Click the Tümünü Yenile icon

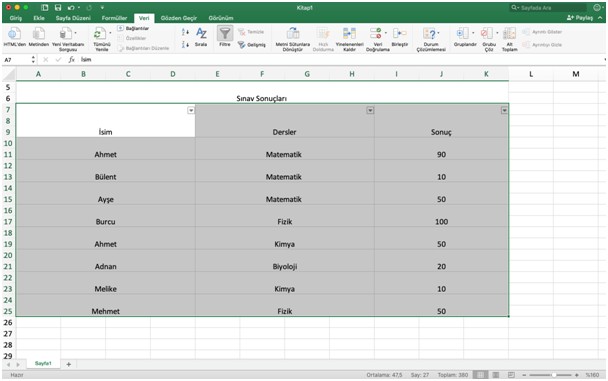click(x=100, y=34)
